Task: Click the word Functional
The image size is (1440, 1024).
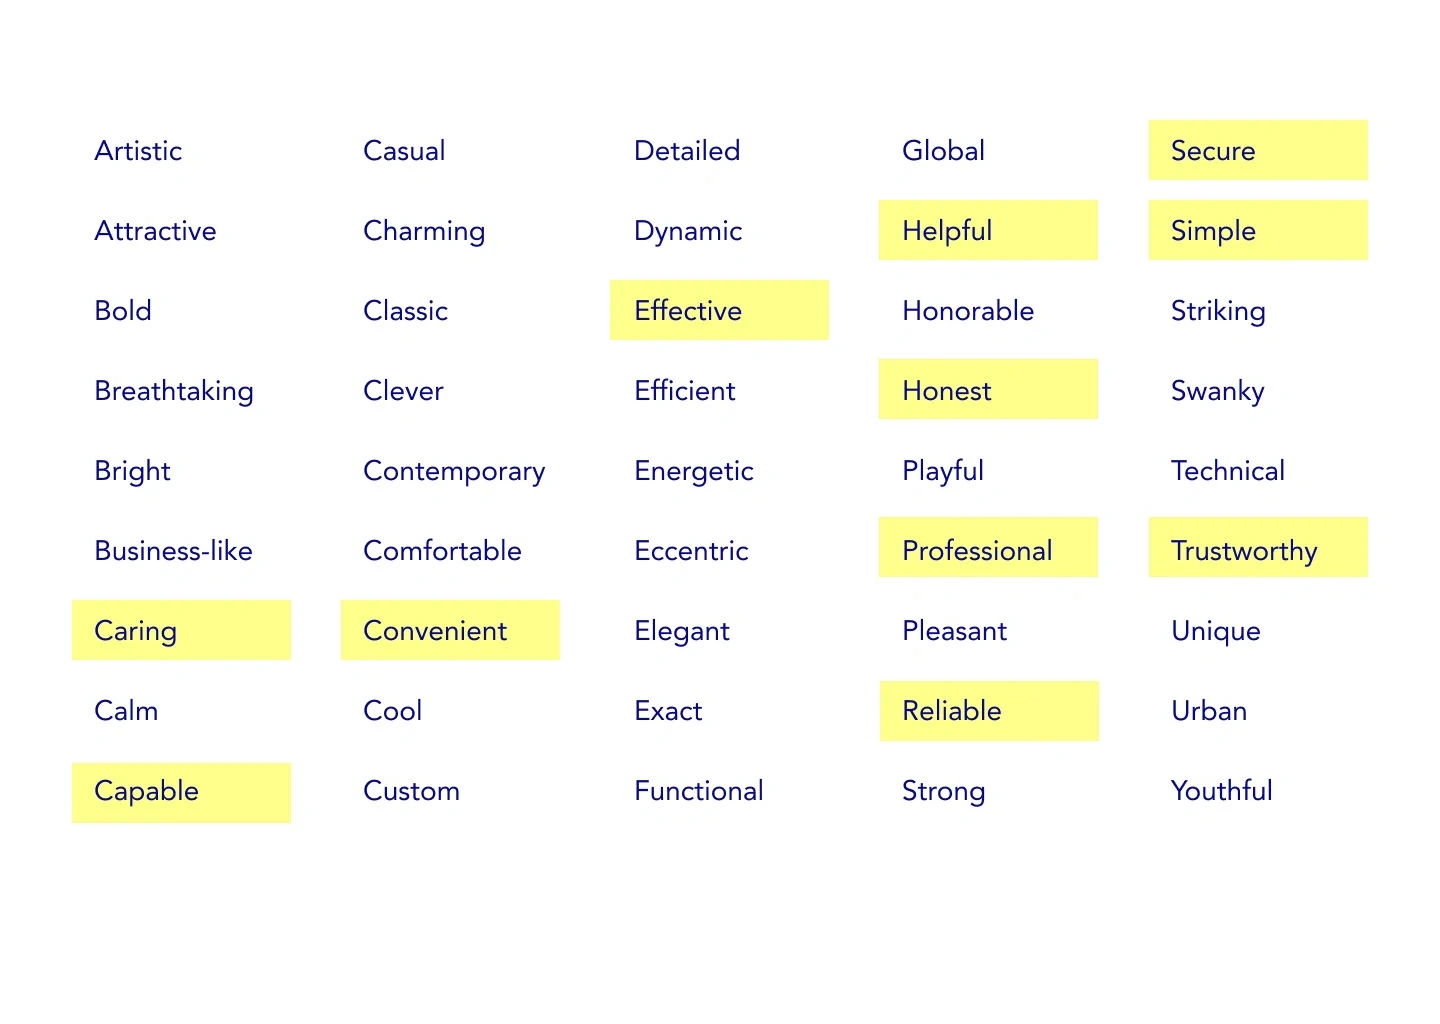Action: (x=698, y=791)
